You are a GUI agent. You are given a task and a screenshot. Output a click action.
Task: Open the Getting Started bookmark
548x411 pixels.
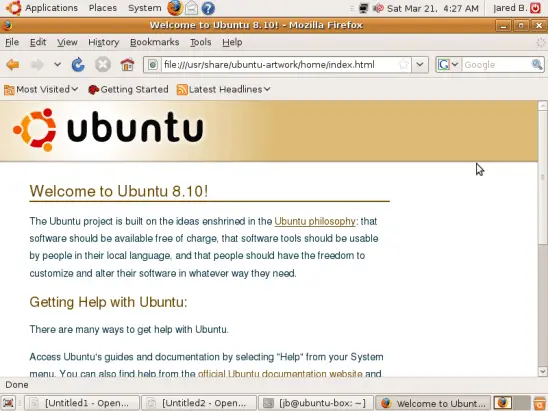coord(128,89)
